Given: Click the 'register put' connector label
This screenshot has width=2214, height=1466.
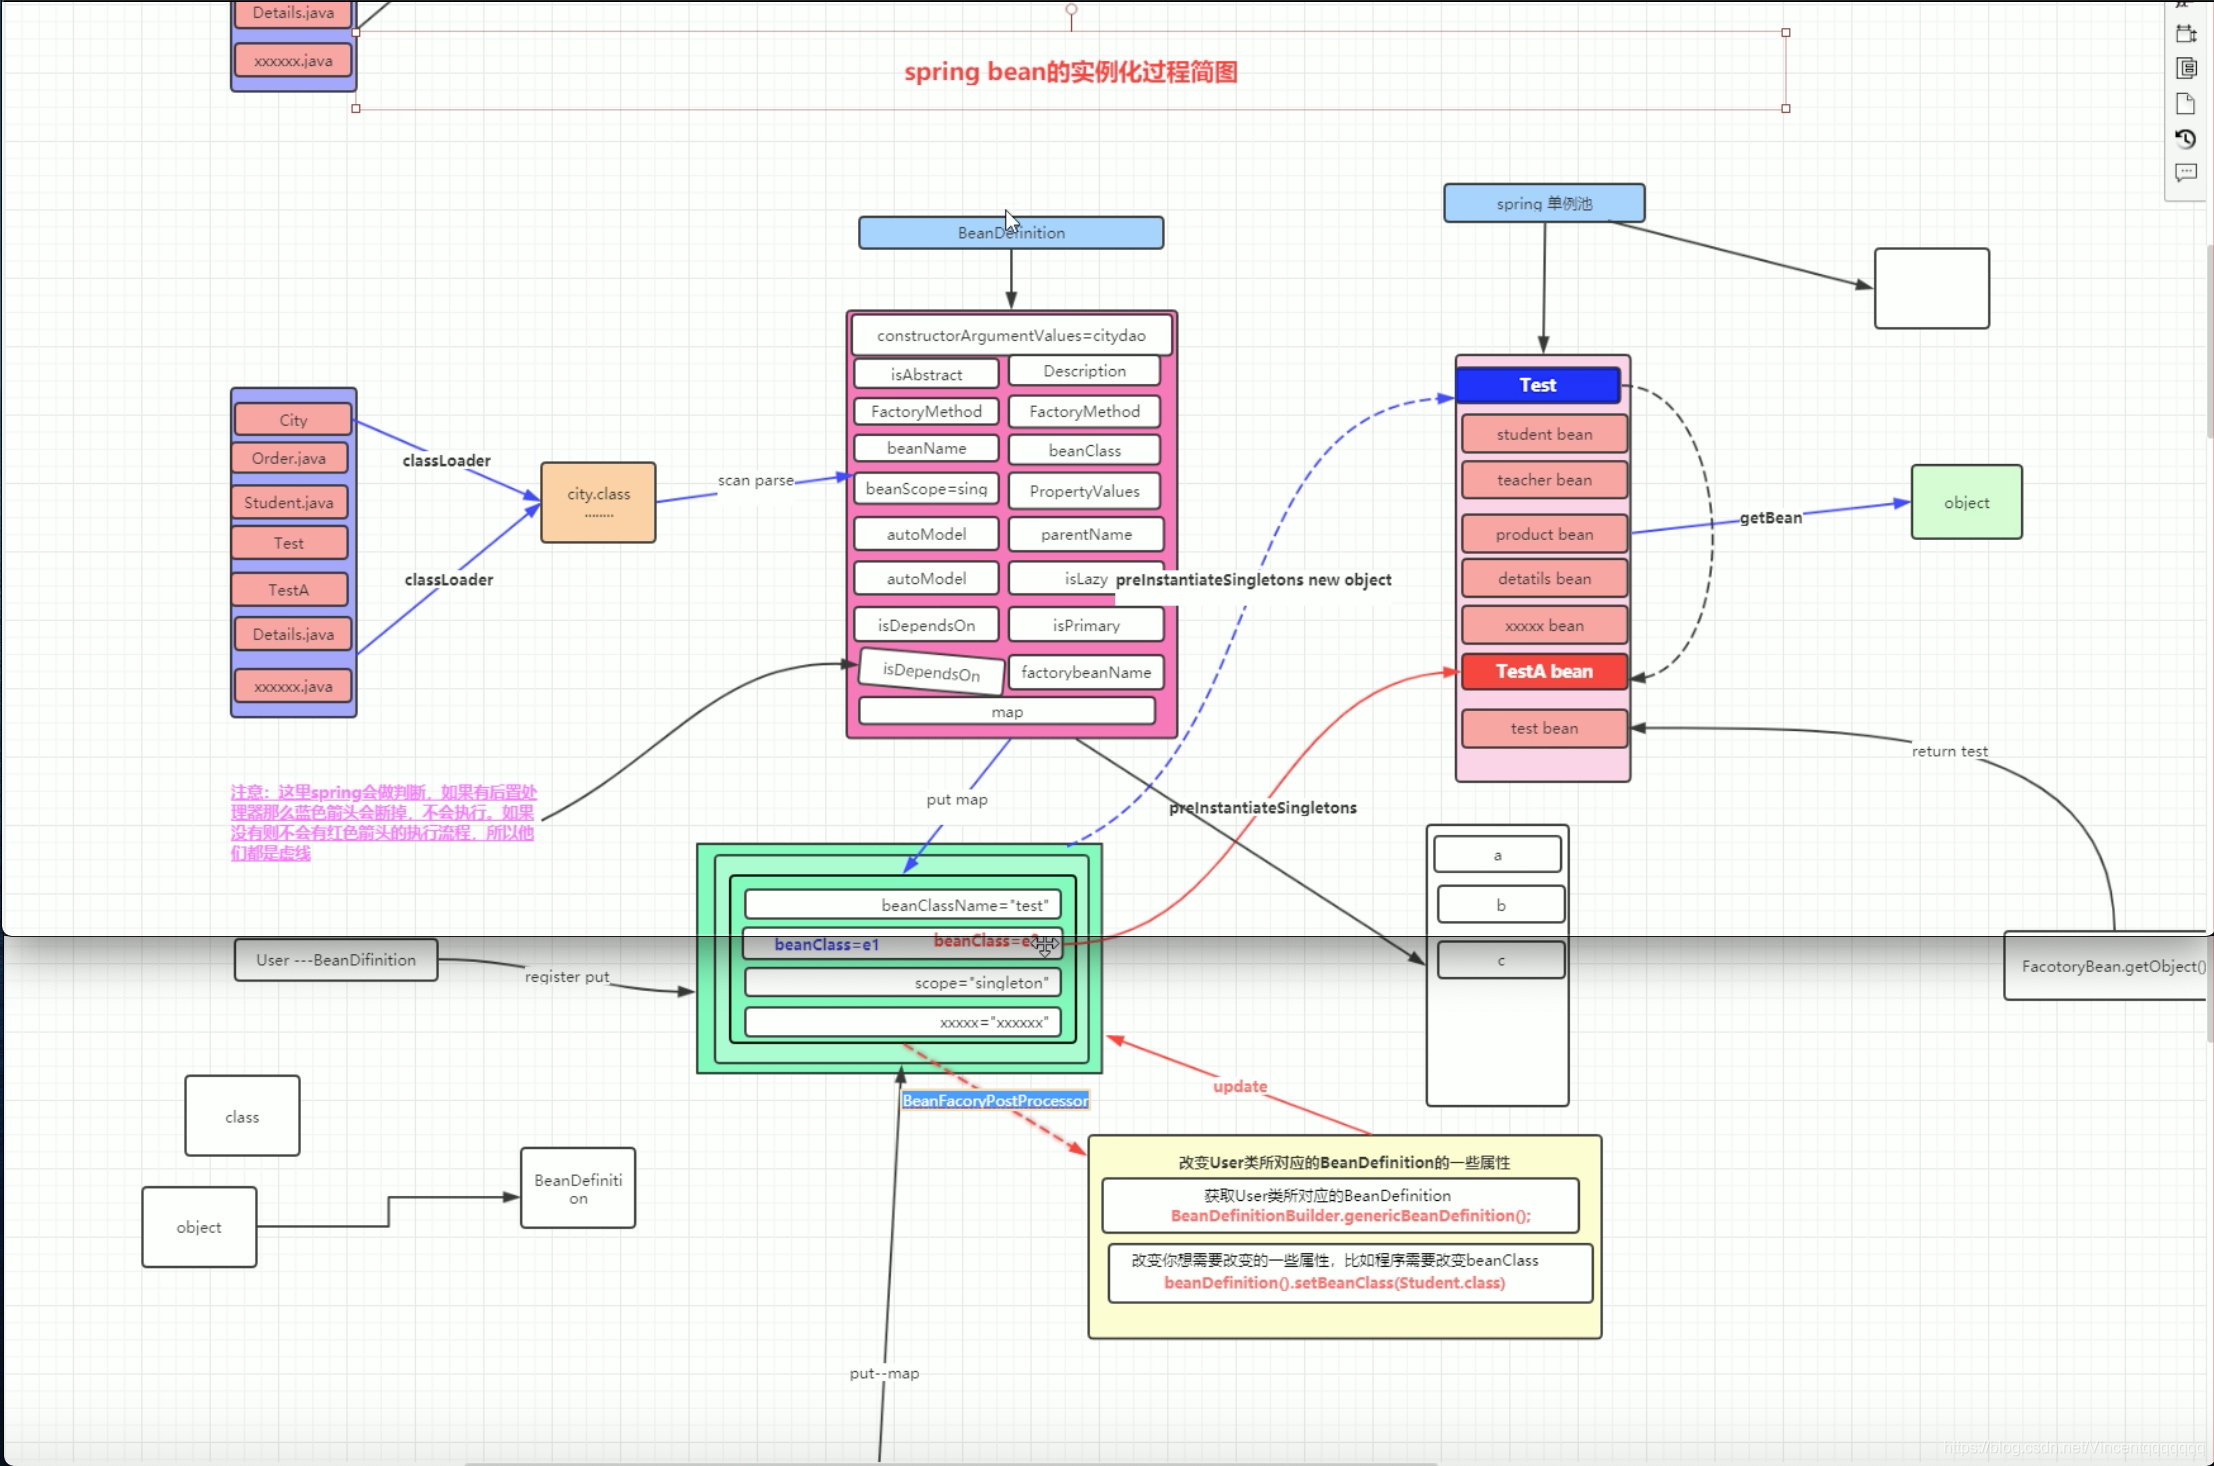Looking at the screenshot, I should click(x=567, y=976).
